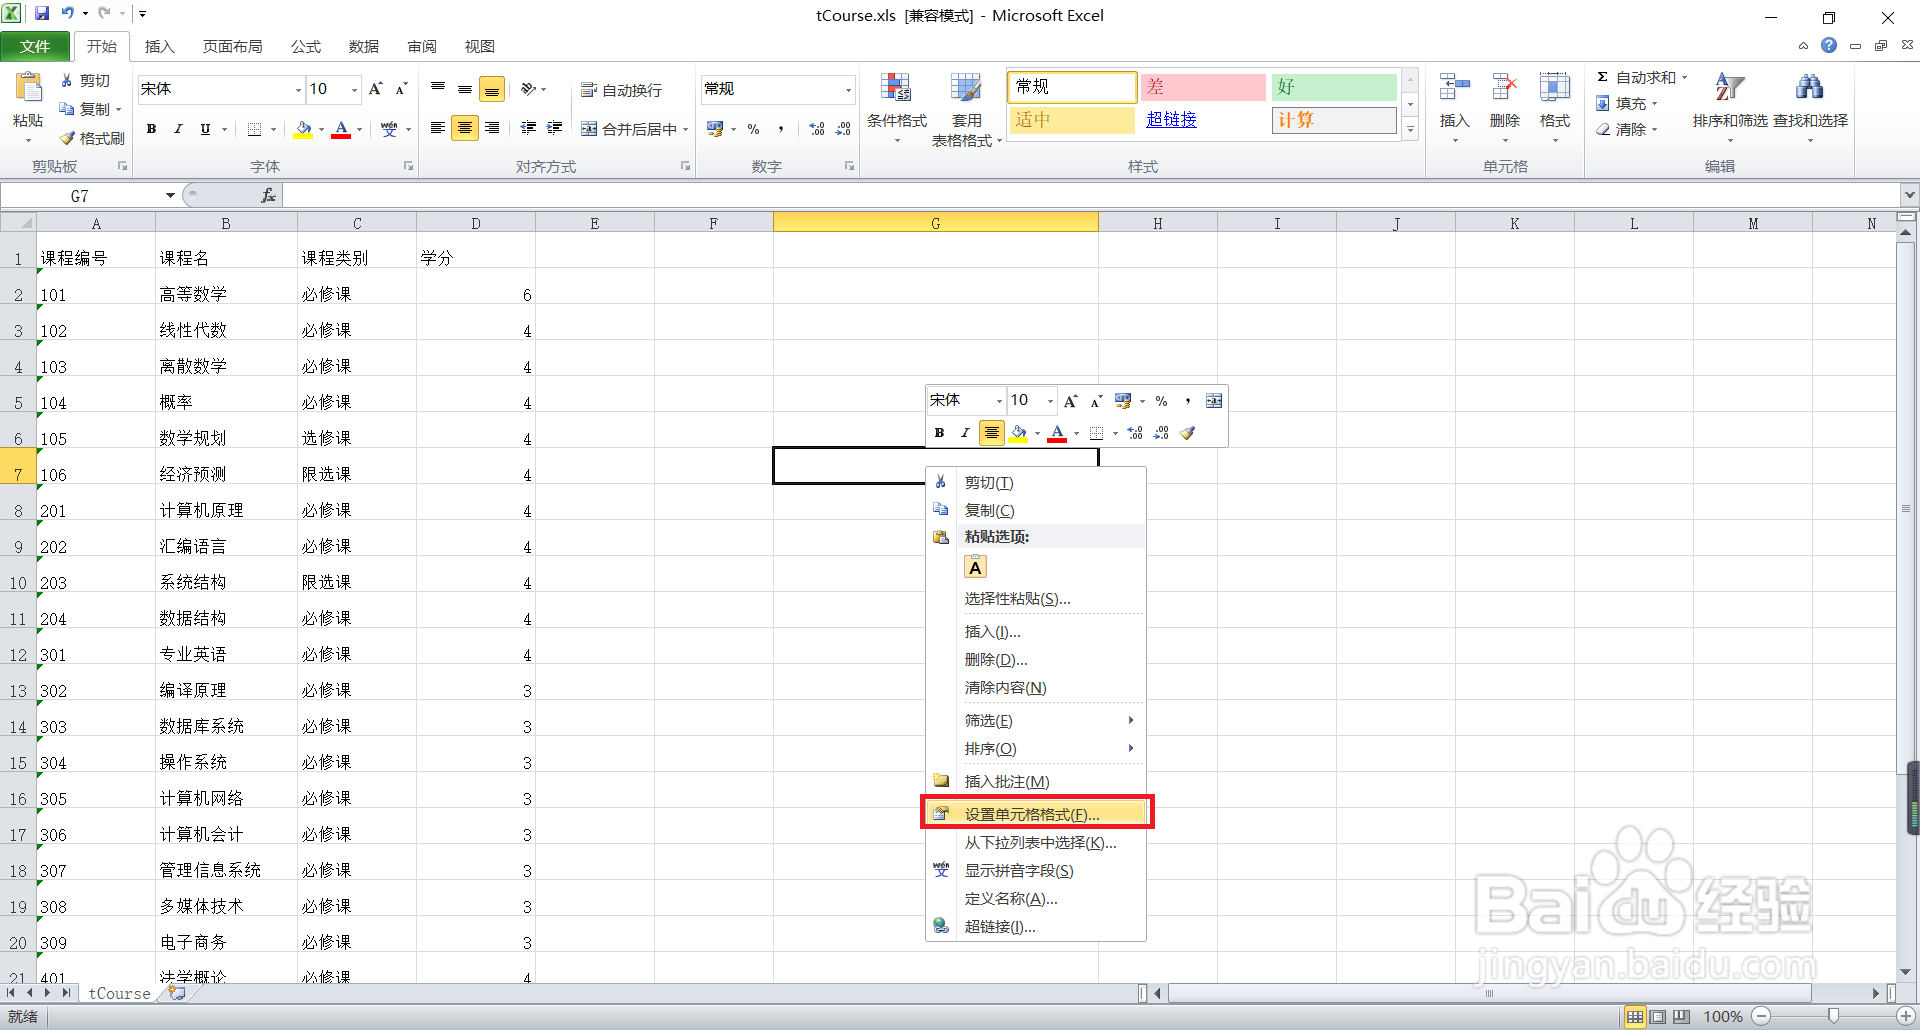This screenshot has height=1030, width=1920.
Task: Click the increase decimal icon in ribbon
Action: (x=817, y=129)
